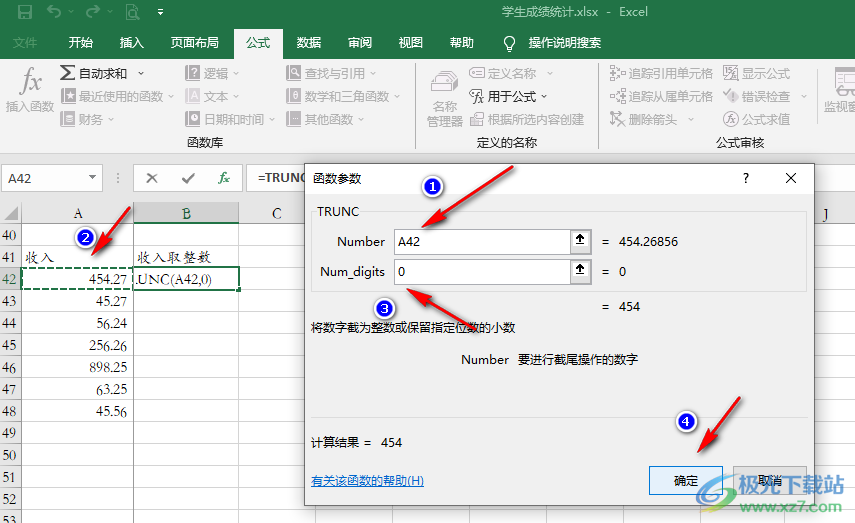The image size is (855, 523).
Task: Click the 取消 button
Action: [x=769, y=480]
